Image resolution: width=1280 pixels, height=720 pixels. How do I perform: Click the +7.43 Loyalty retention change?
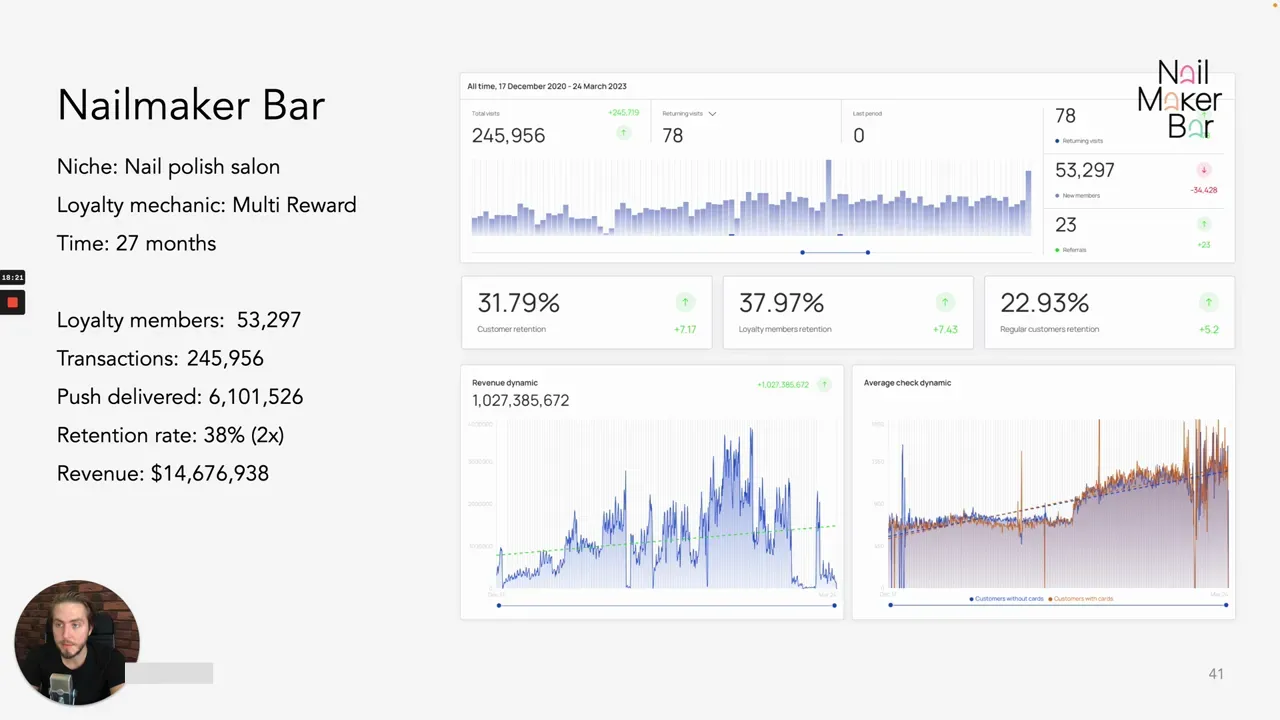(x=945, y=329)
